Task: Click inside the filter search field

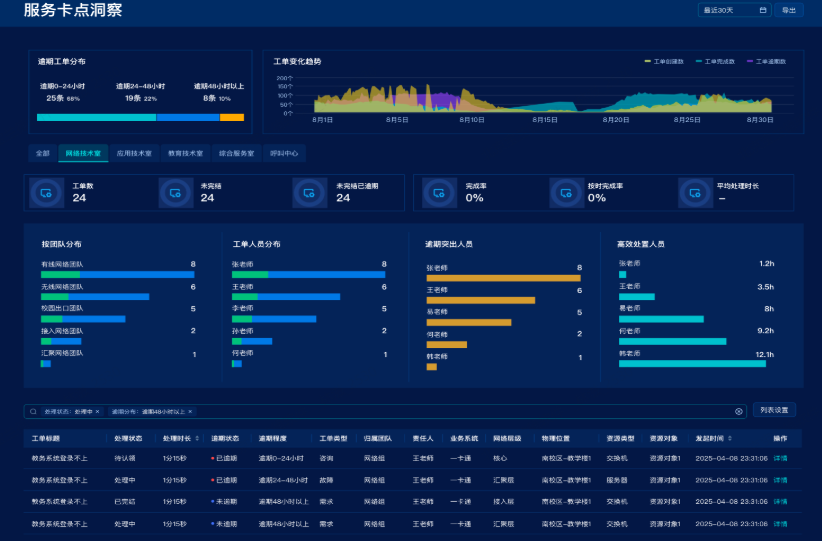Action: click(385, 412)
